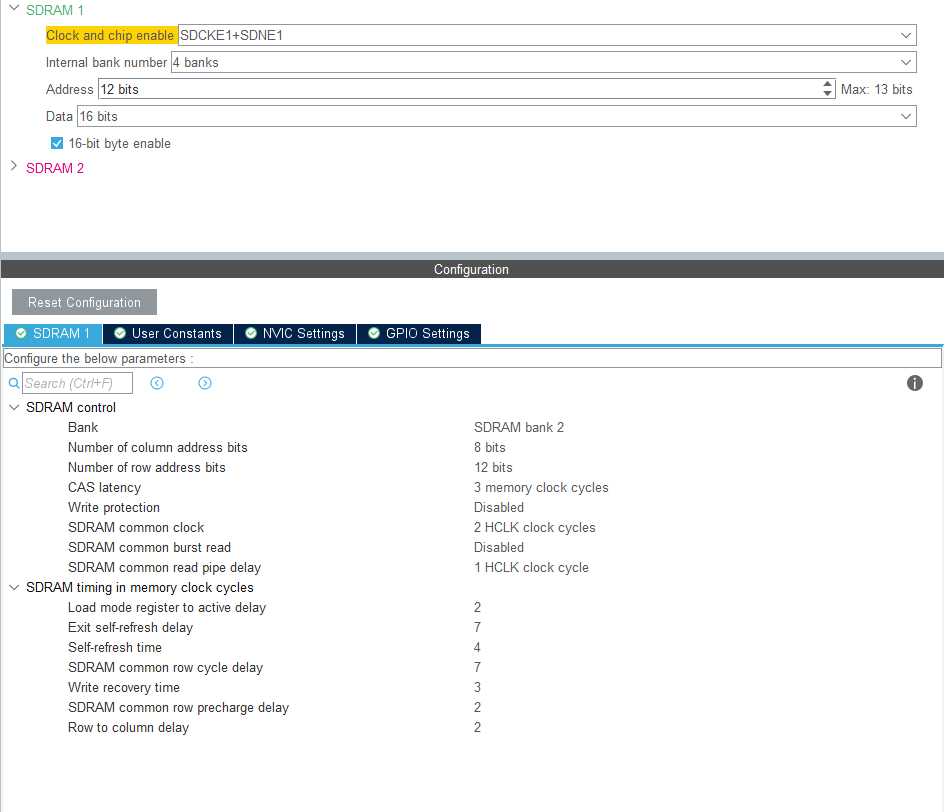Click the Address 12 bits field

(460, 89)
